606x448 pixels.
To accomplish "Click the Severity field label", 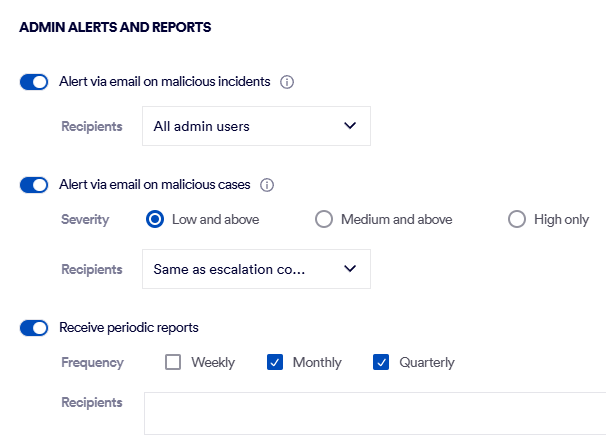I will [85, 220].
